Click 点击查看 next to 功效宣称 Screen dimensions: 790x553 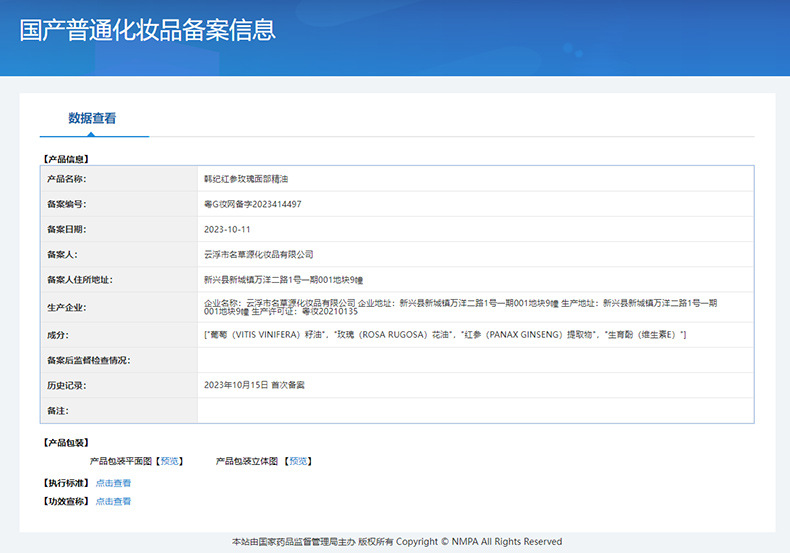click(x=113, y=501)
